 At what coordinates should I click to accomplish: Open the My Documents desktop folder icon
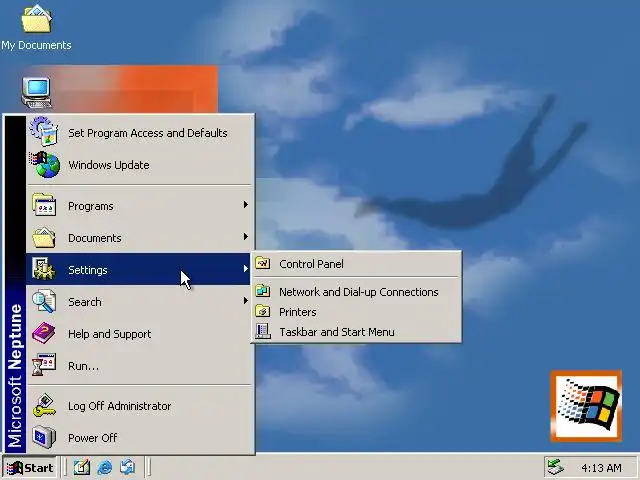pyautogui.click(x=36, y=19)
